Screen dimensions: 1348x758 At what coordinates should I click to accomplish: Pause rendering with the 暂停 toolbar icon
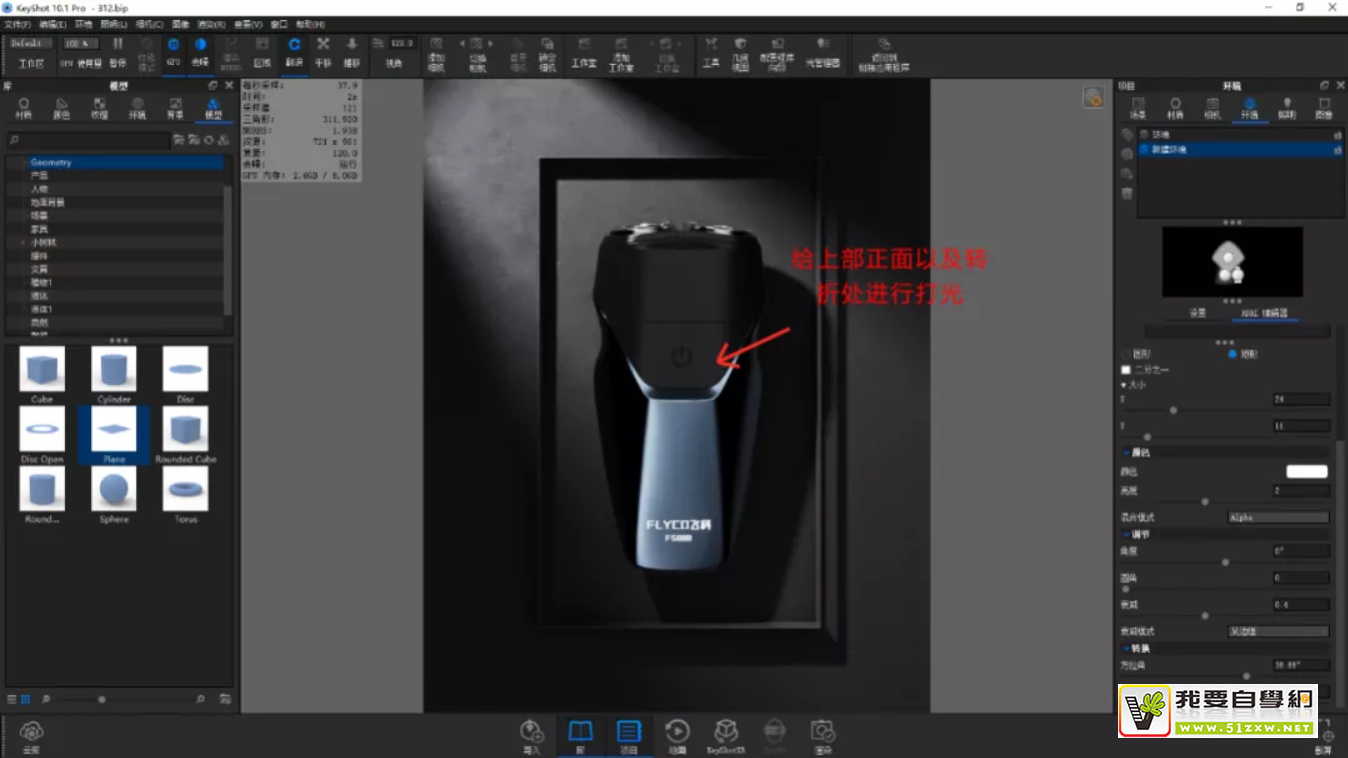point(118,50)
